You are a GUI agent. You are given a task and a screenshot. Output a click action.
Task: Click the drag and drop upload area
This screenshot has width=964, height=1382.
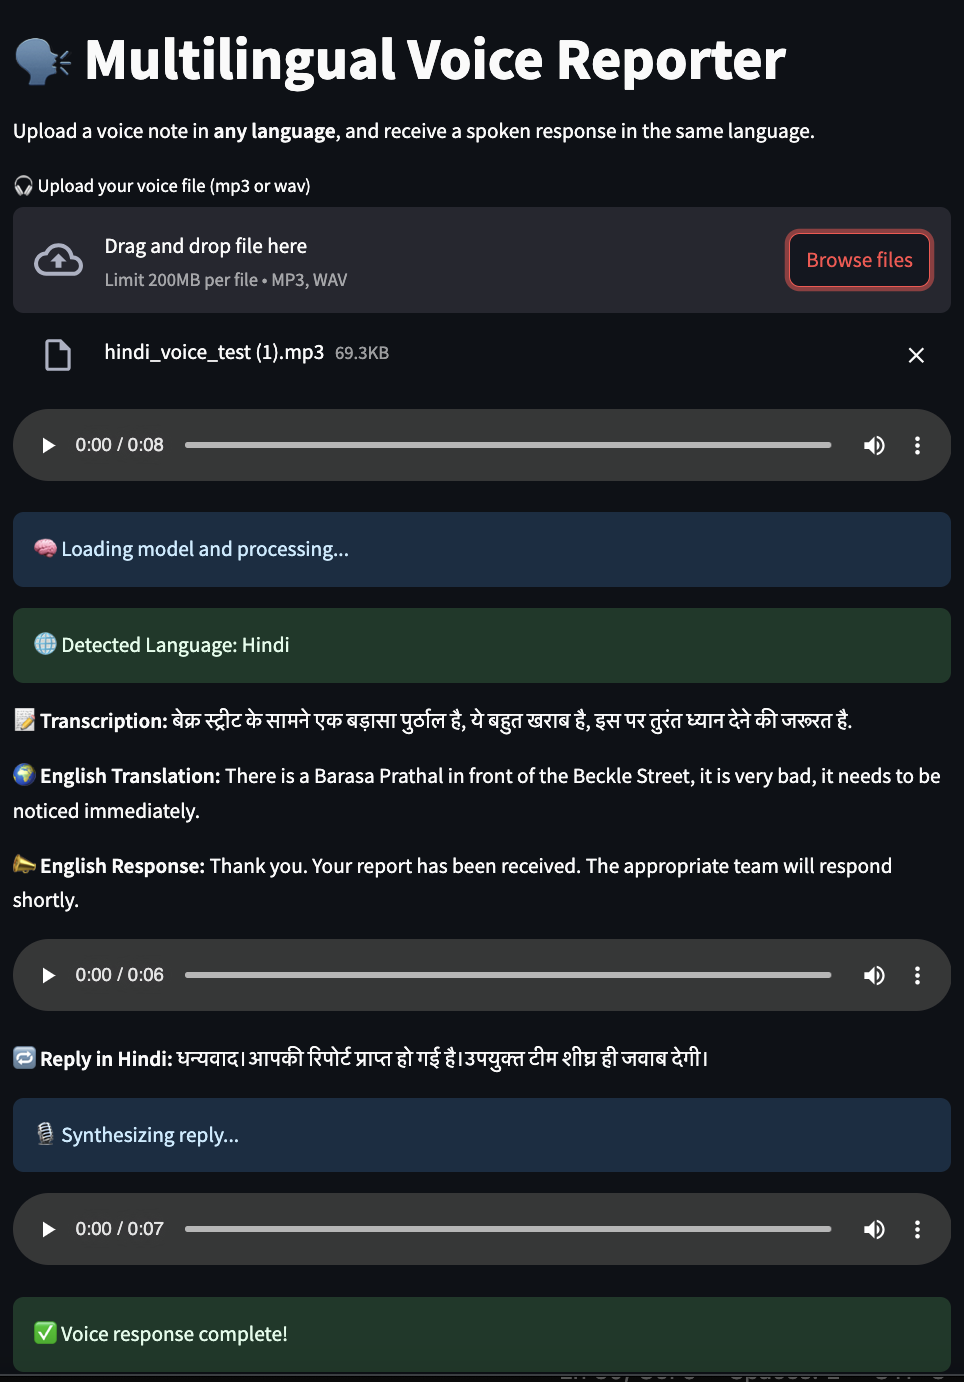(x=400, y=260)
